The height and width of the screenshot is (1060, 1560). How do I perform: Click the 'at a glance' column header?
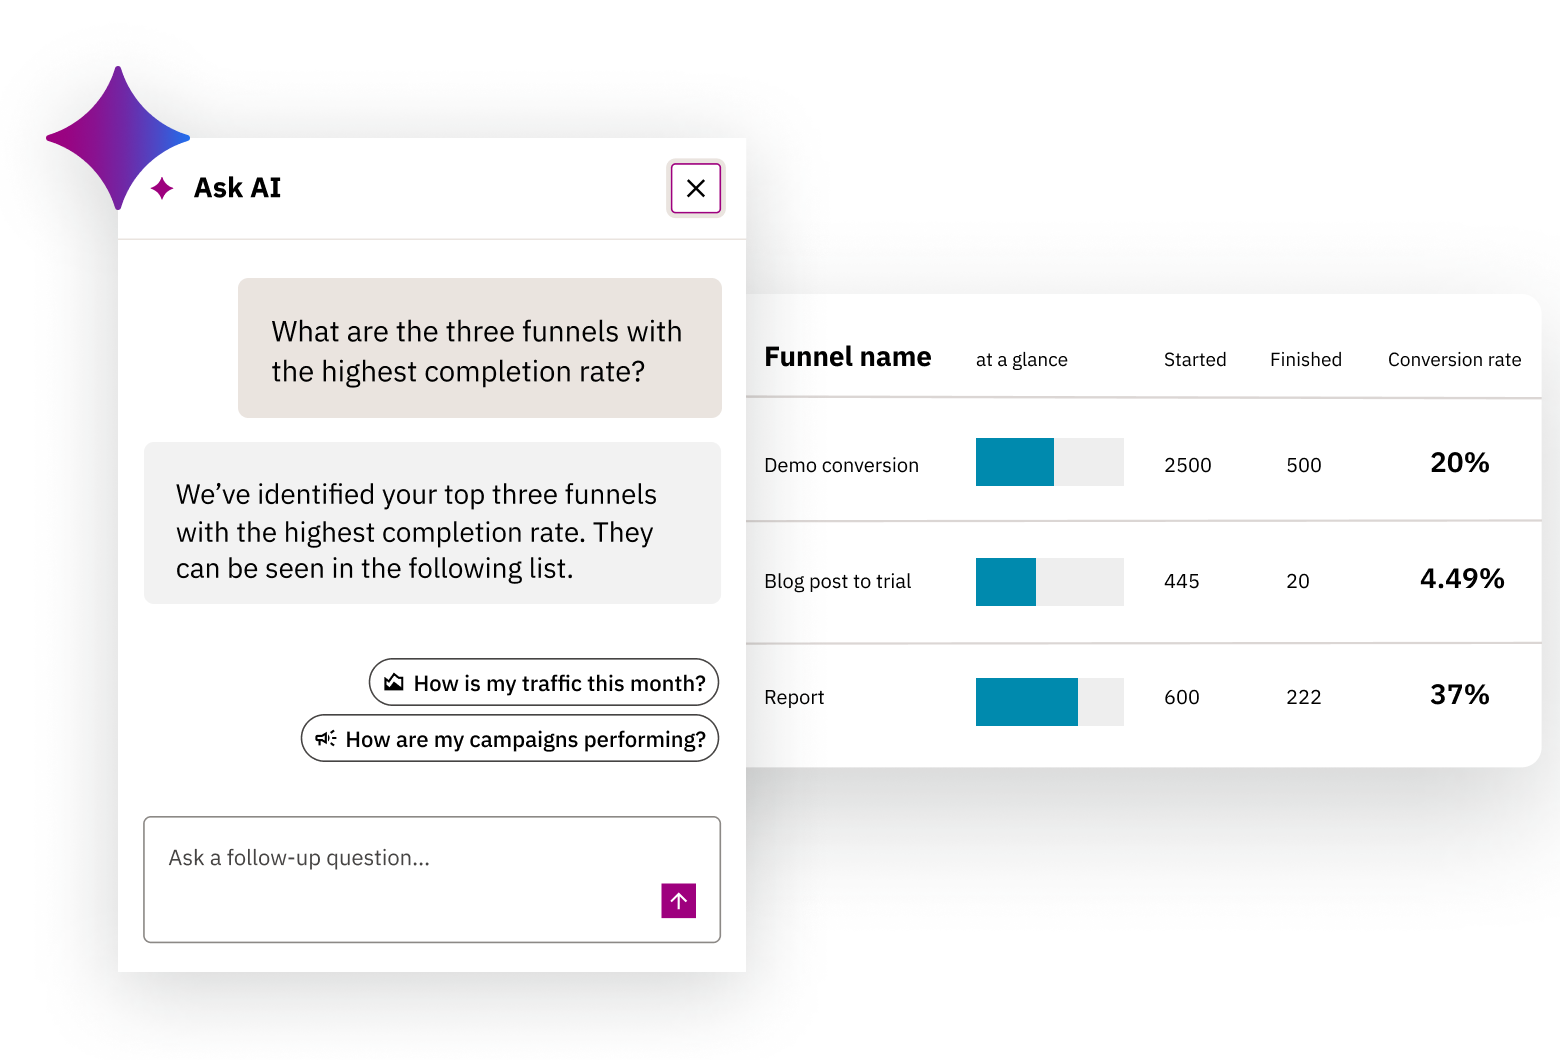[1021, 359]
